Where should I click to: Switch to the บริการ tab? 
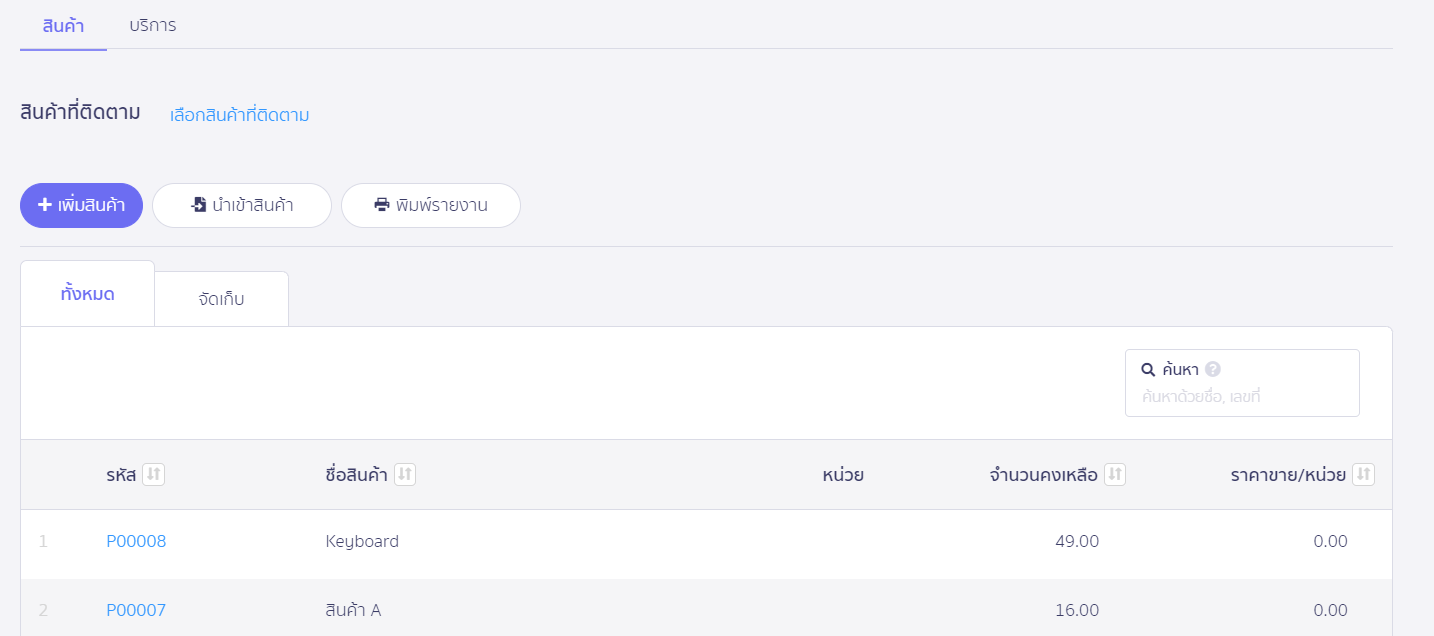tap(153, 25)
